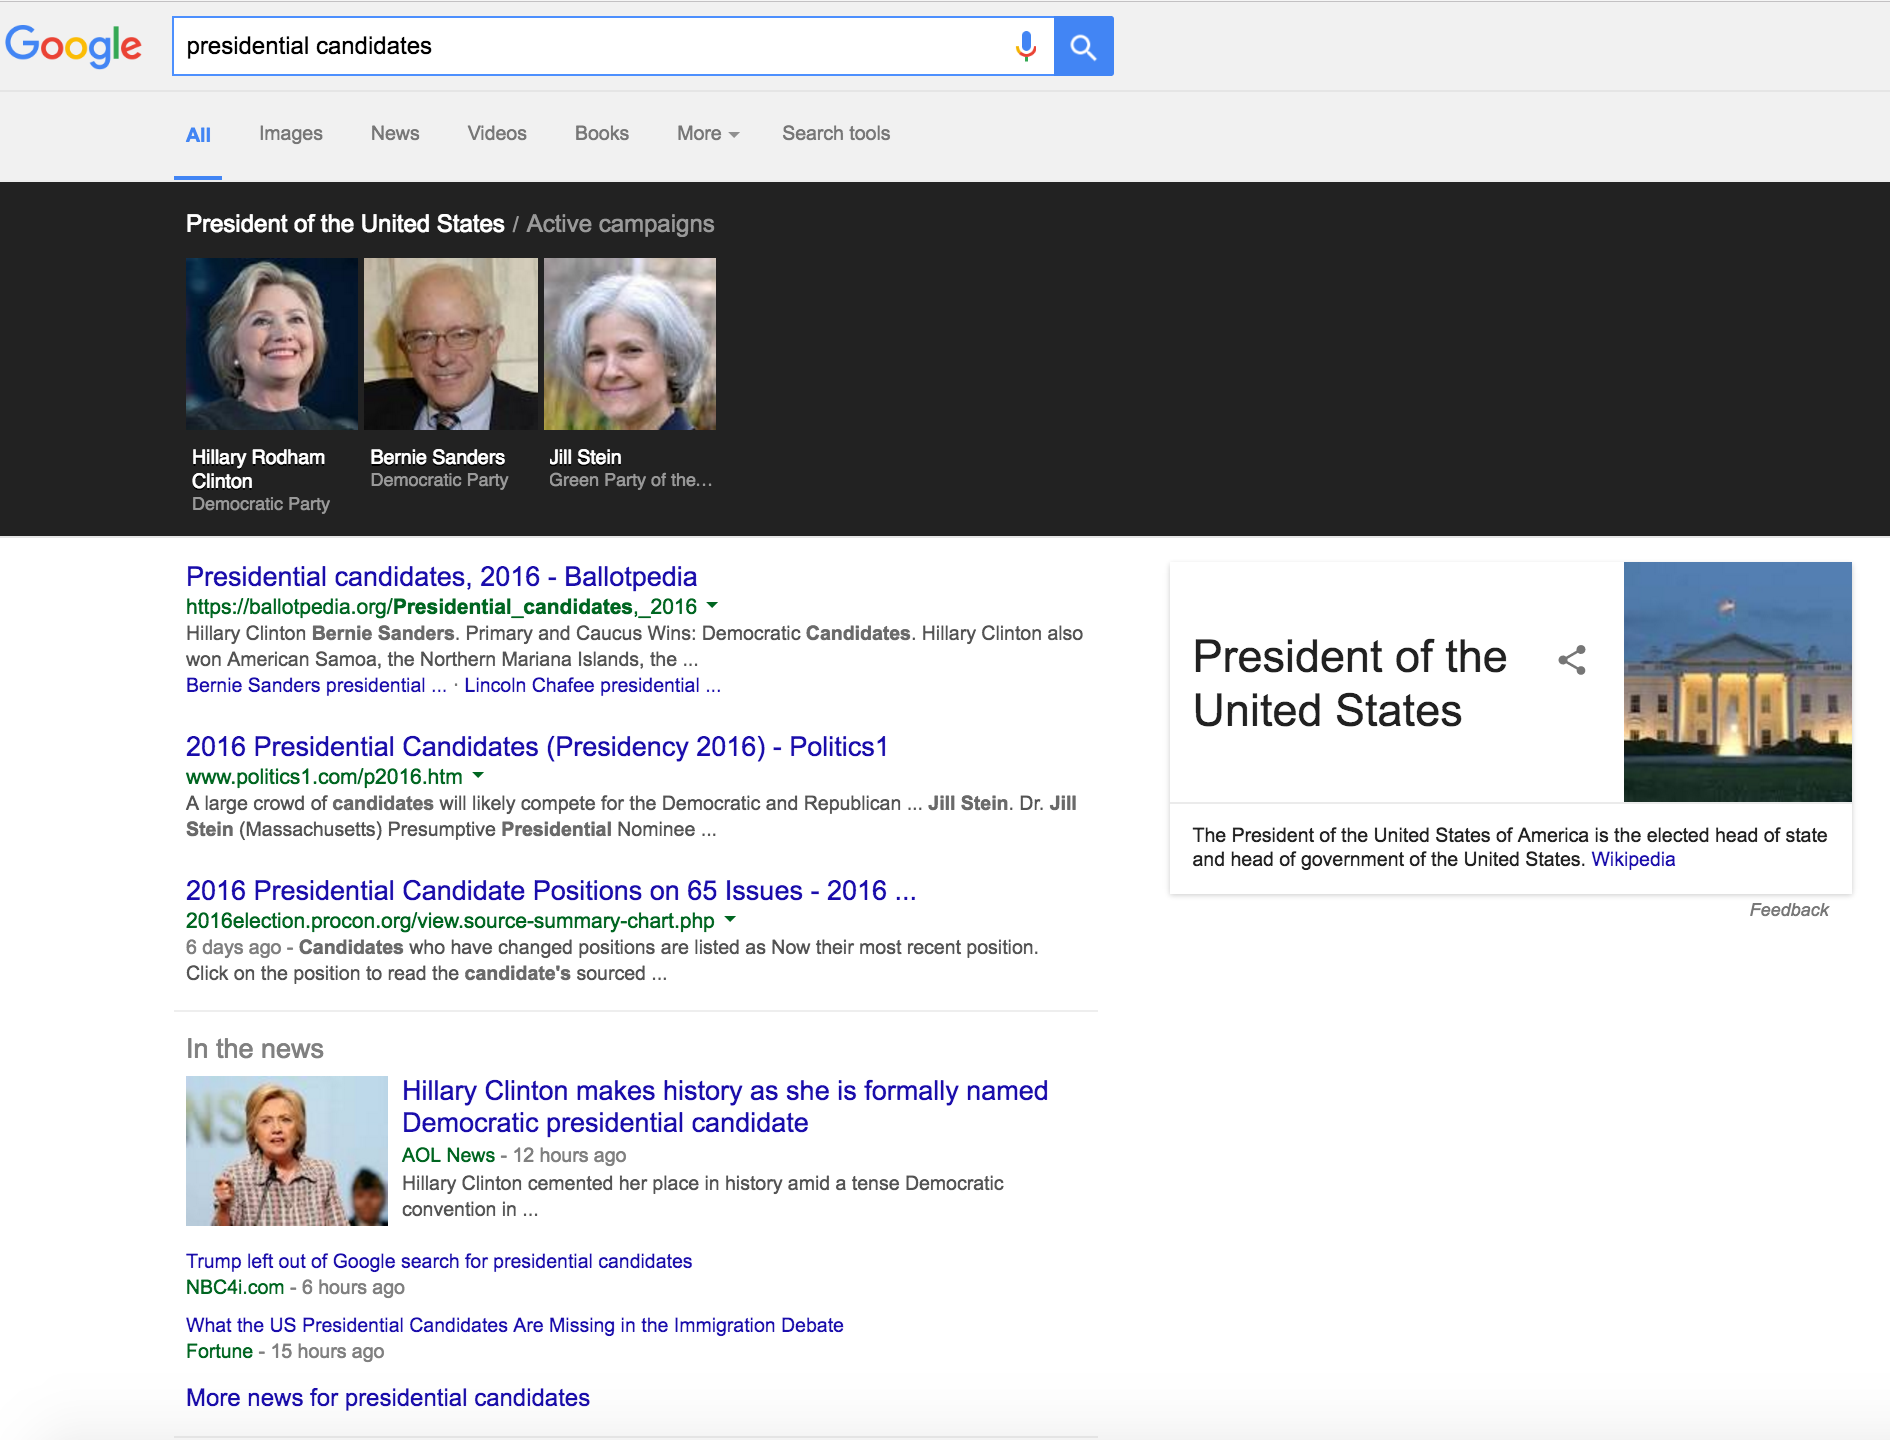Click the Hillary Rodham Clinton name label

coord(258,469)
